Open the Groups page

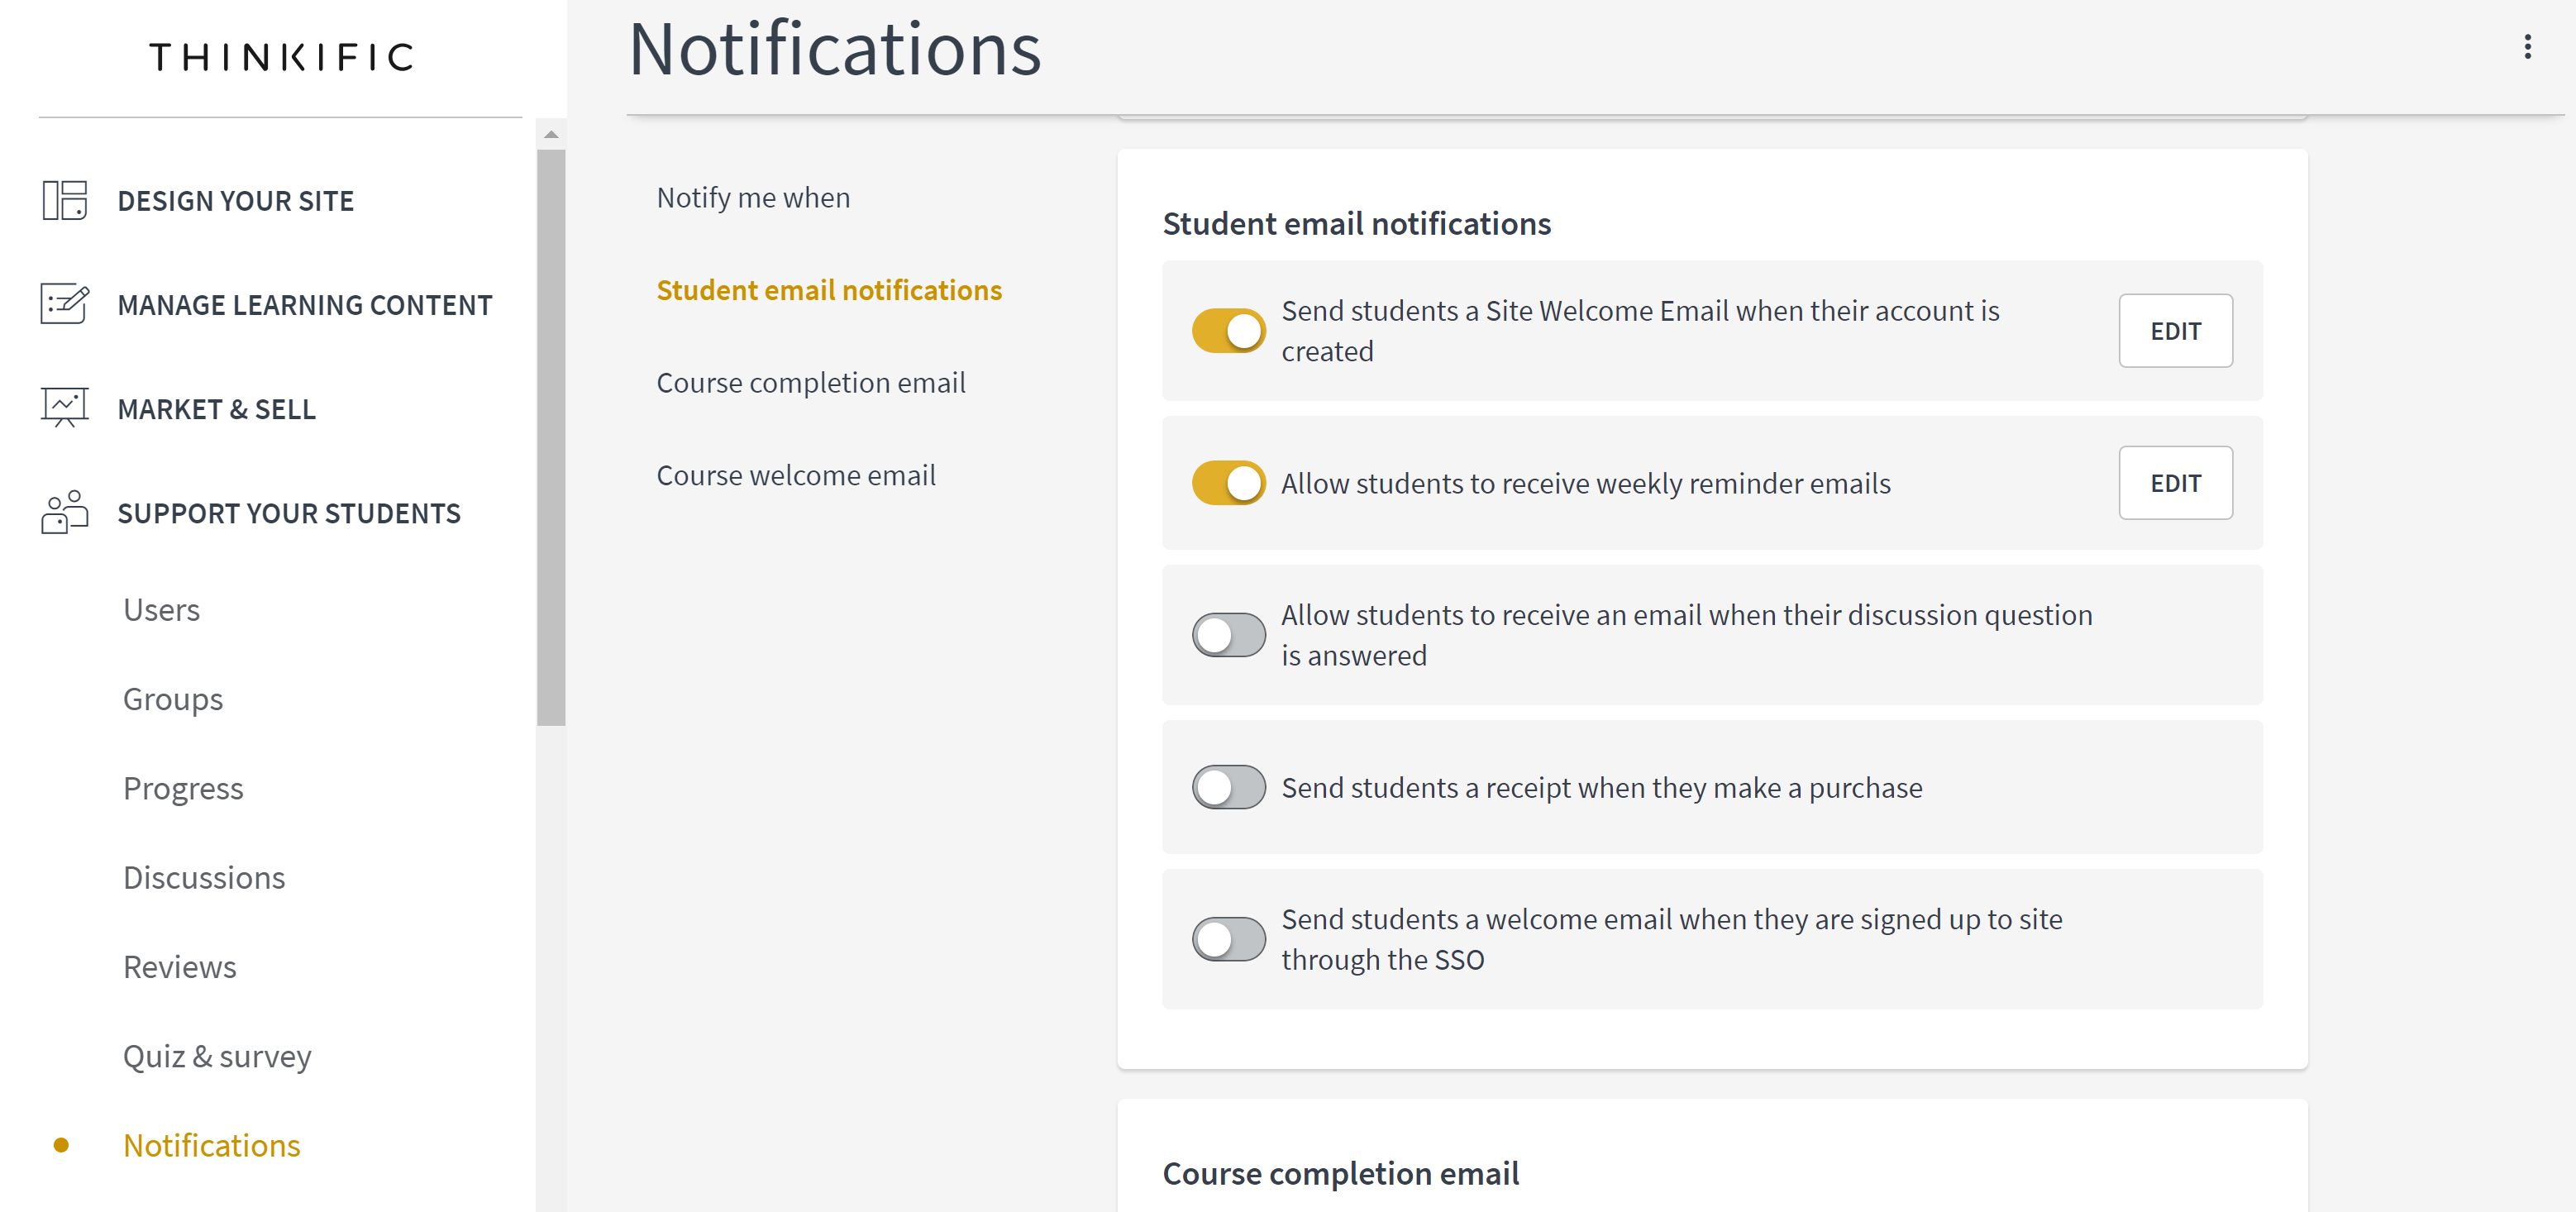point(173,700)
